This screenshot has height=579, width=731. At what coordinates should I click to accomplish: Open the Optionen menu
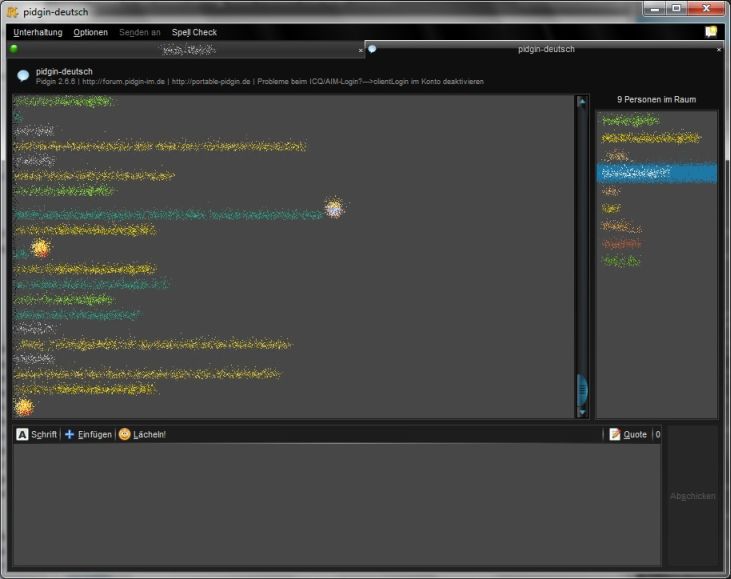click(x=90, y=32)
